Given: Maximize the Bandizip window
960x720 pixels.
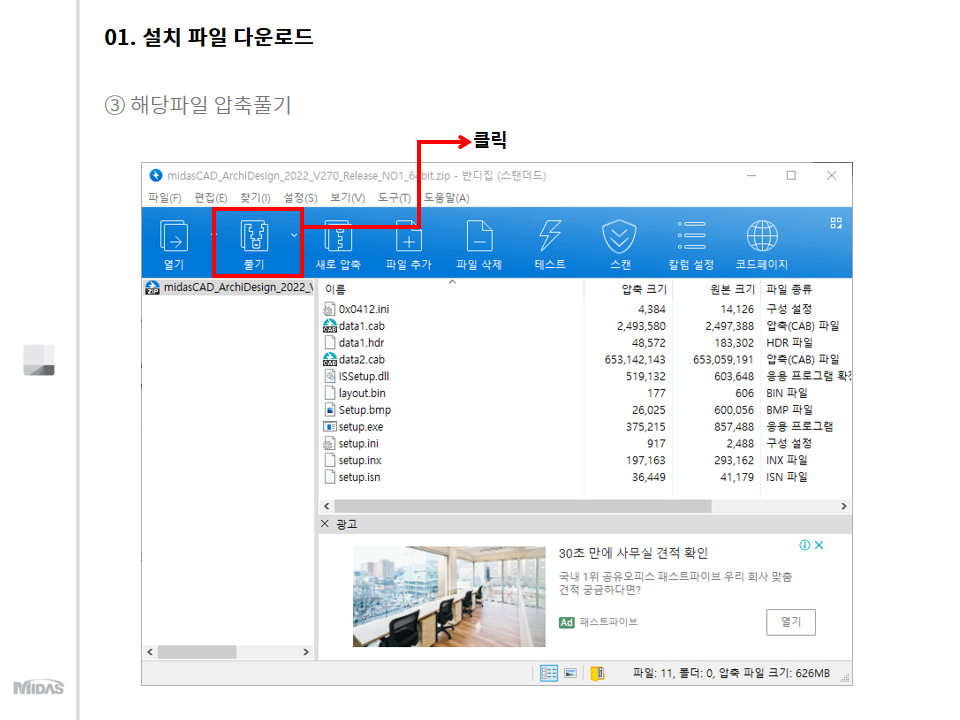Looking at the screenshot, I should (x=791, y=176).
